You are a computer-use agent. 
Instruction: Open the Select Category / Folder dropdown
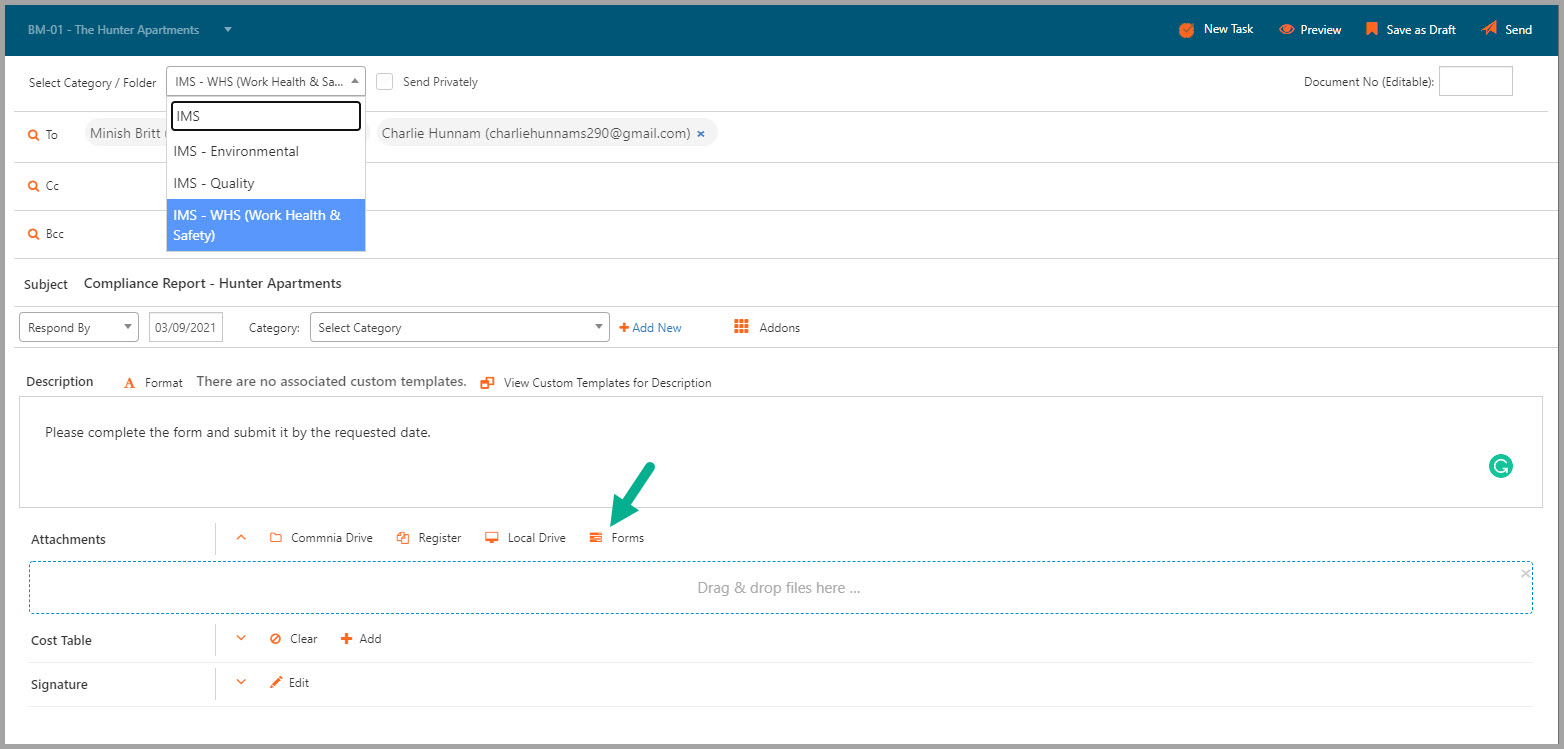[x=266, y=82]
